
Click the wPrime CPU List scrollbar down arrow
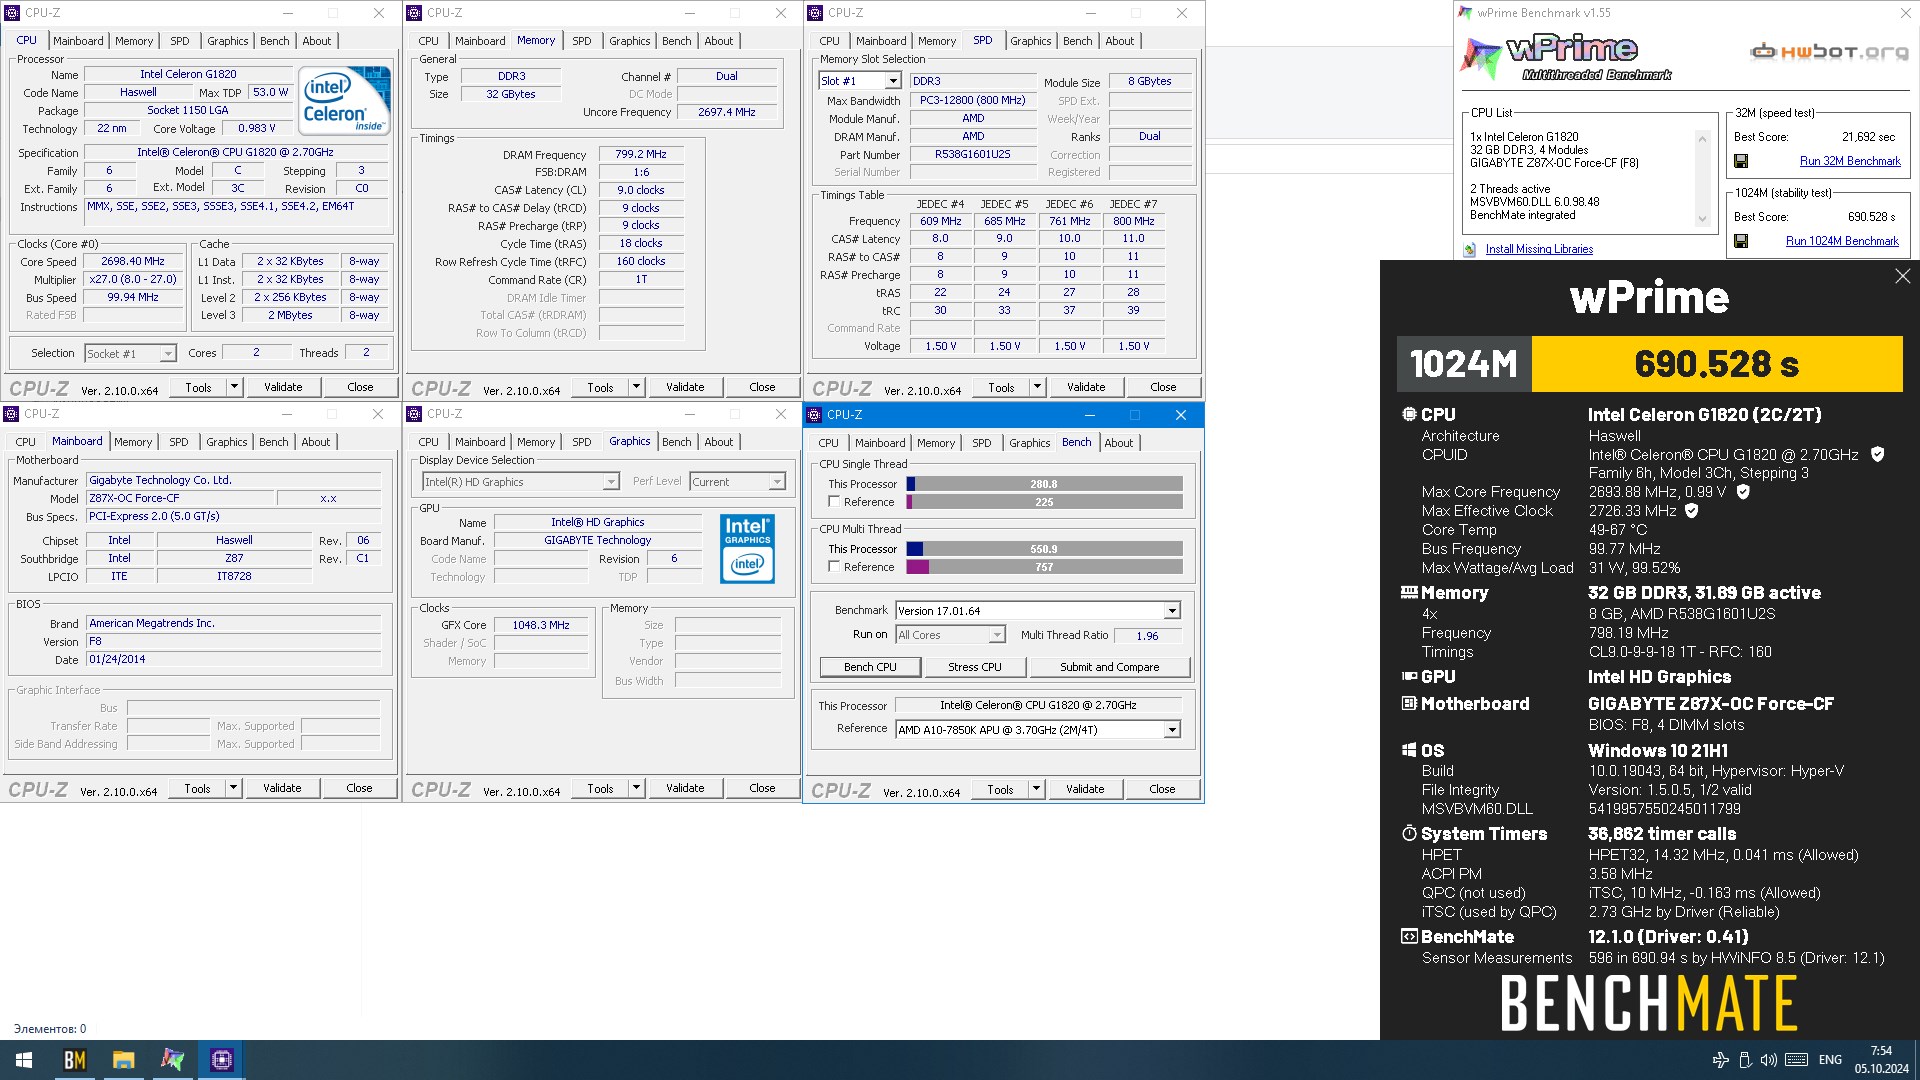[x=1702, y=220]
